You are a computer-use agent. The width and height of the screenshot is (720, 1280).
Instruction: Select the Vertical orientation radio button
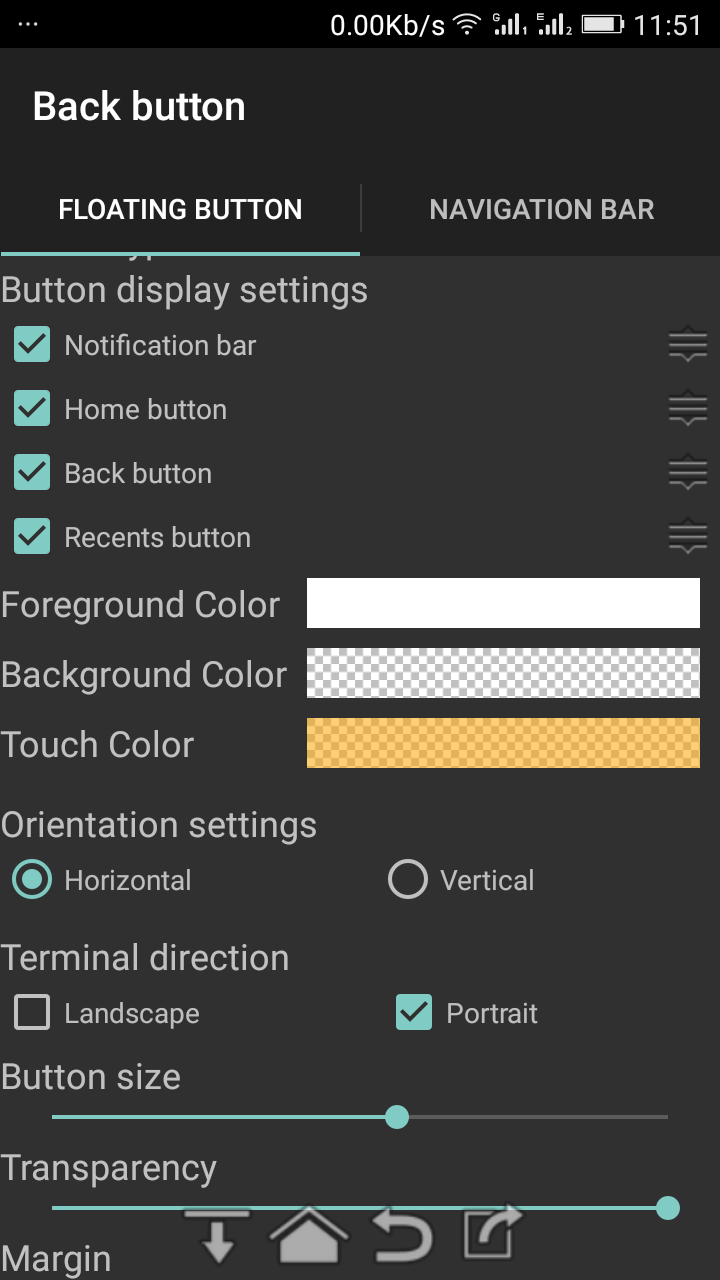(x=408, y=880)
